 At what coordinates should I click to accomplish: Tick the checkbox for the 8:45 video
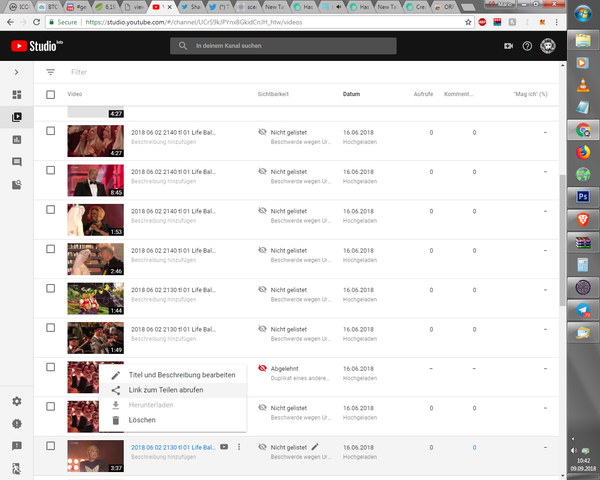click(51, 170)
